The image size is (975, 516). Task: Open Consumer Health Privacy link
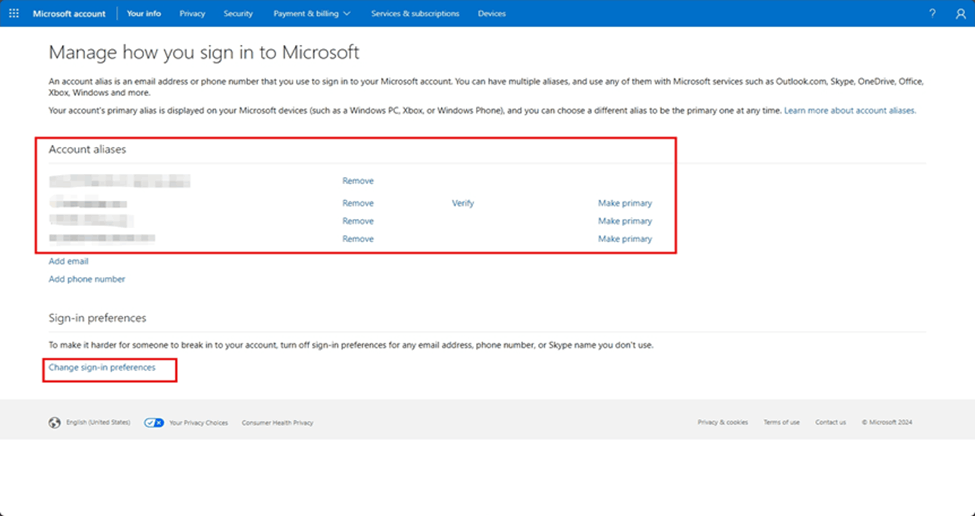[x=277, y=423]
